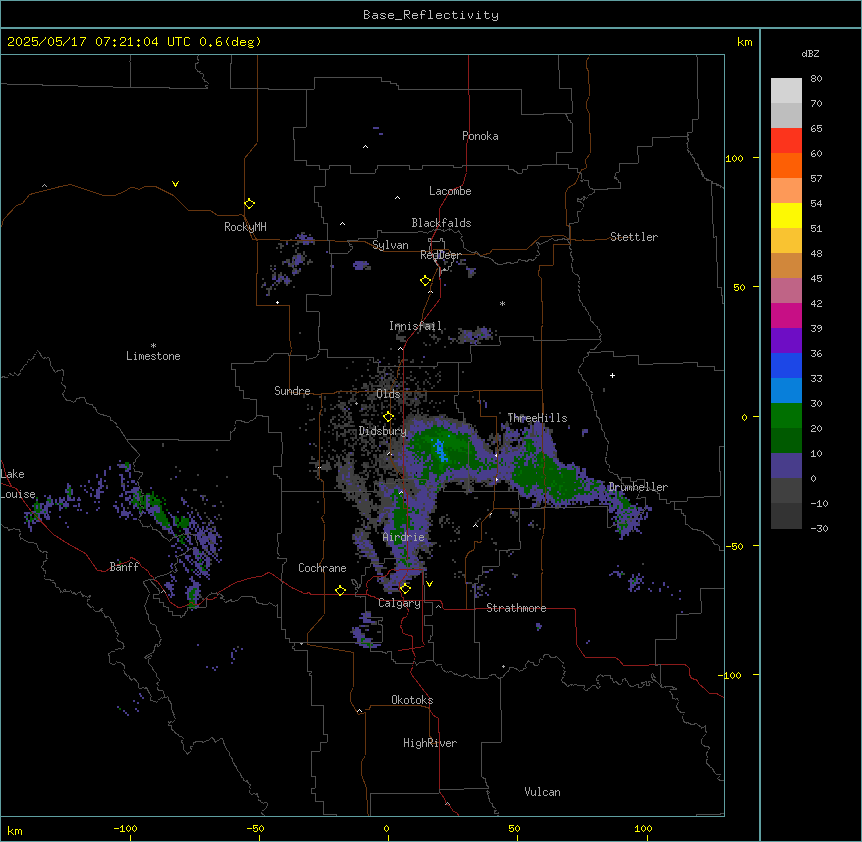Click the purple 10 dBZ legend swatch
Screen dimensions: 862x842
click(x=786, y=466)
